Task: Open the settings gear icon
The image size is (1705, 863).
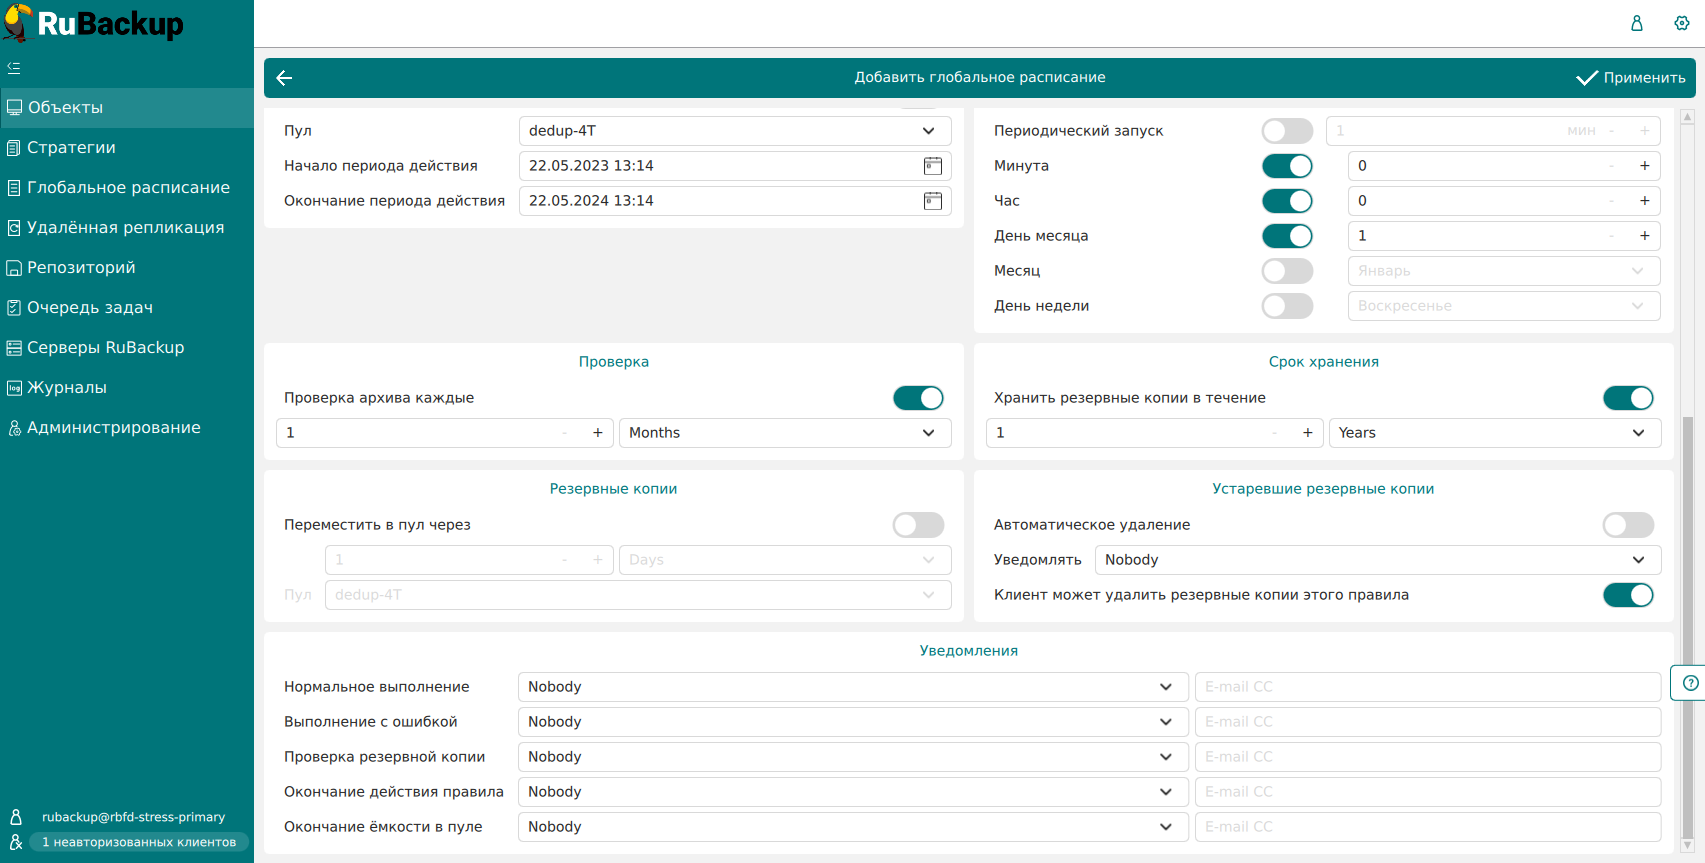Action: [x=1682, y=23]
